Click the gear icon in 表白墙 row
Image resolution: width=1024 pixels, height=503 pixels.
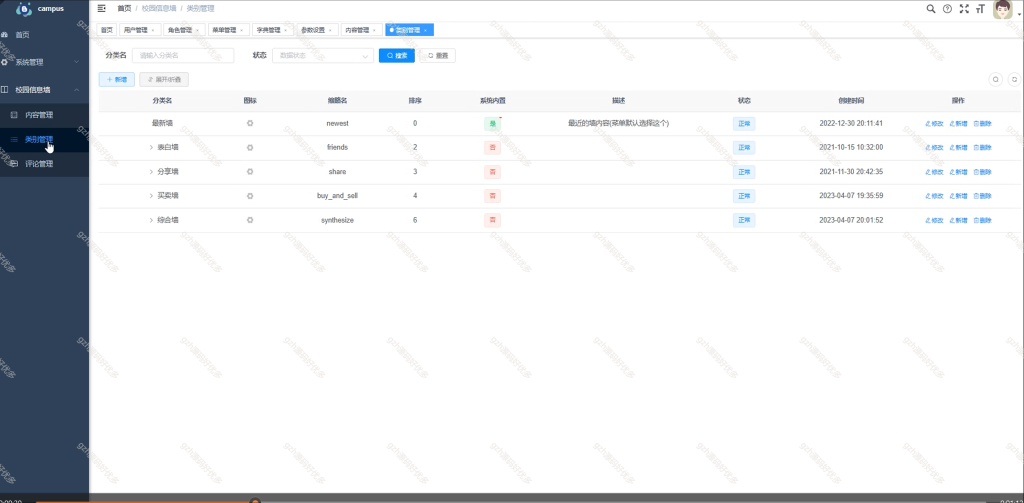click(249, 148)
